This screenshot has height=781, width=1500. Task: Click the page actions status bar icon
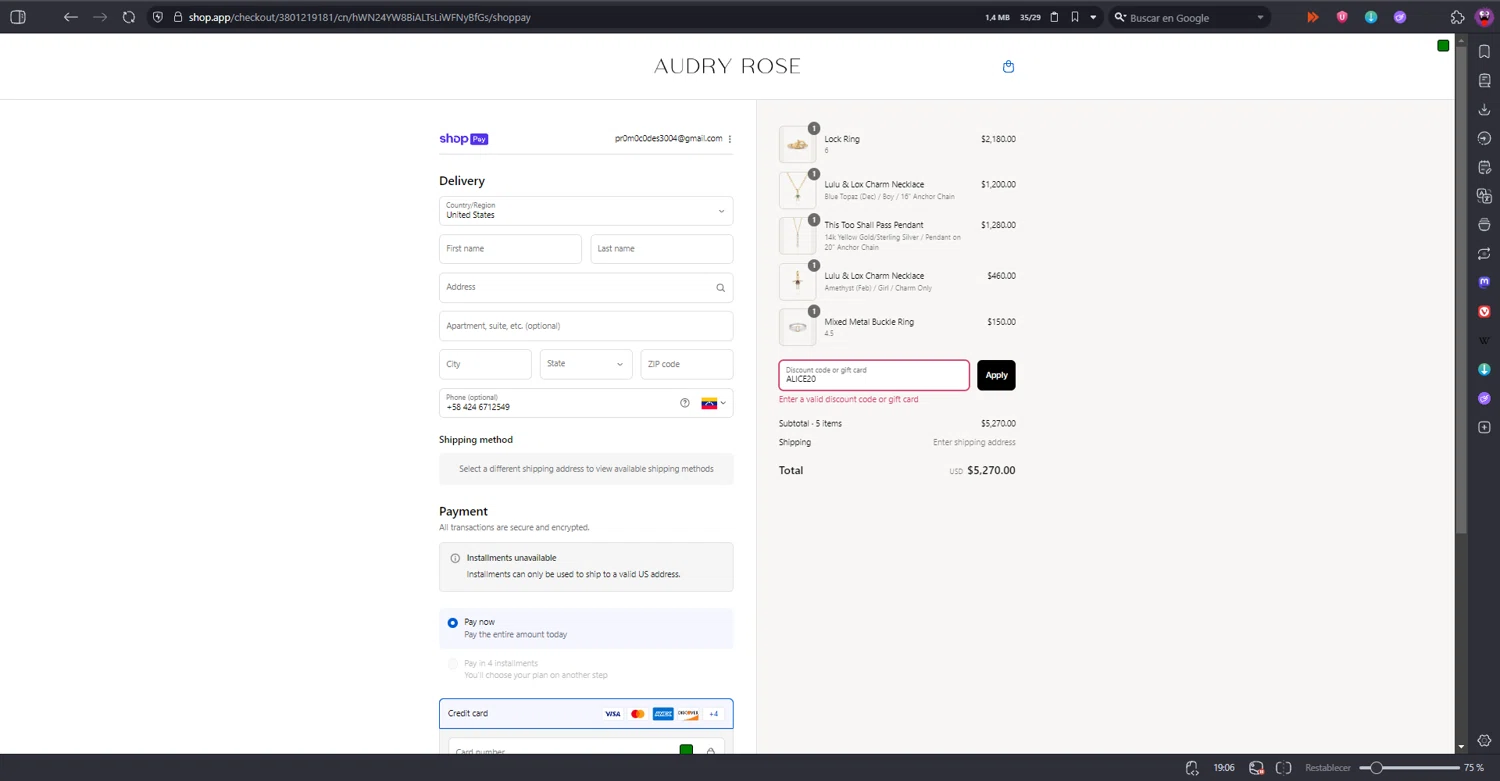pyautogui.click(x=1192, y=768)
